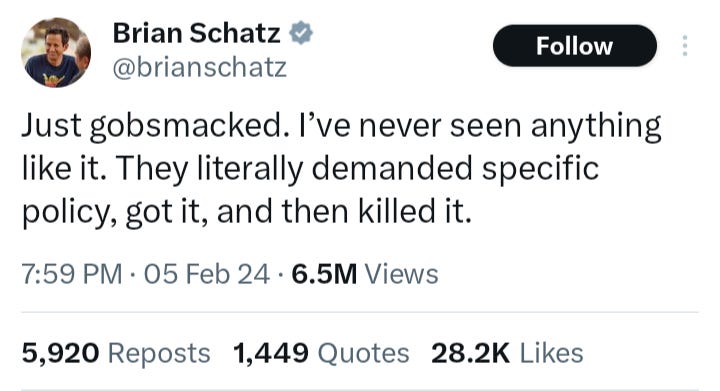Open the 6.5M Views analytics
The width and height of the screenshot is (720, 391).
(x=365, y=274)
